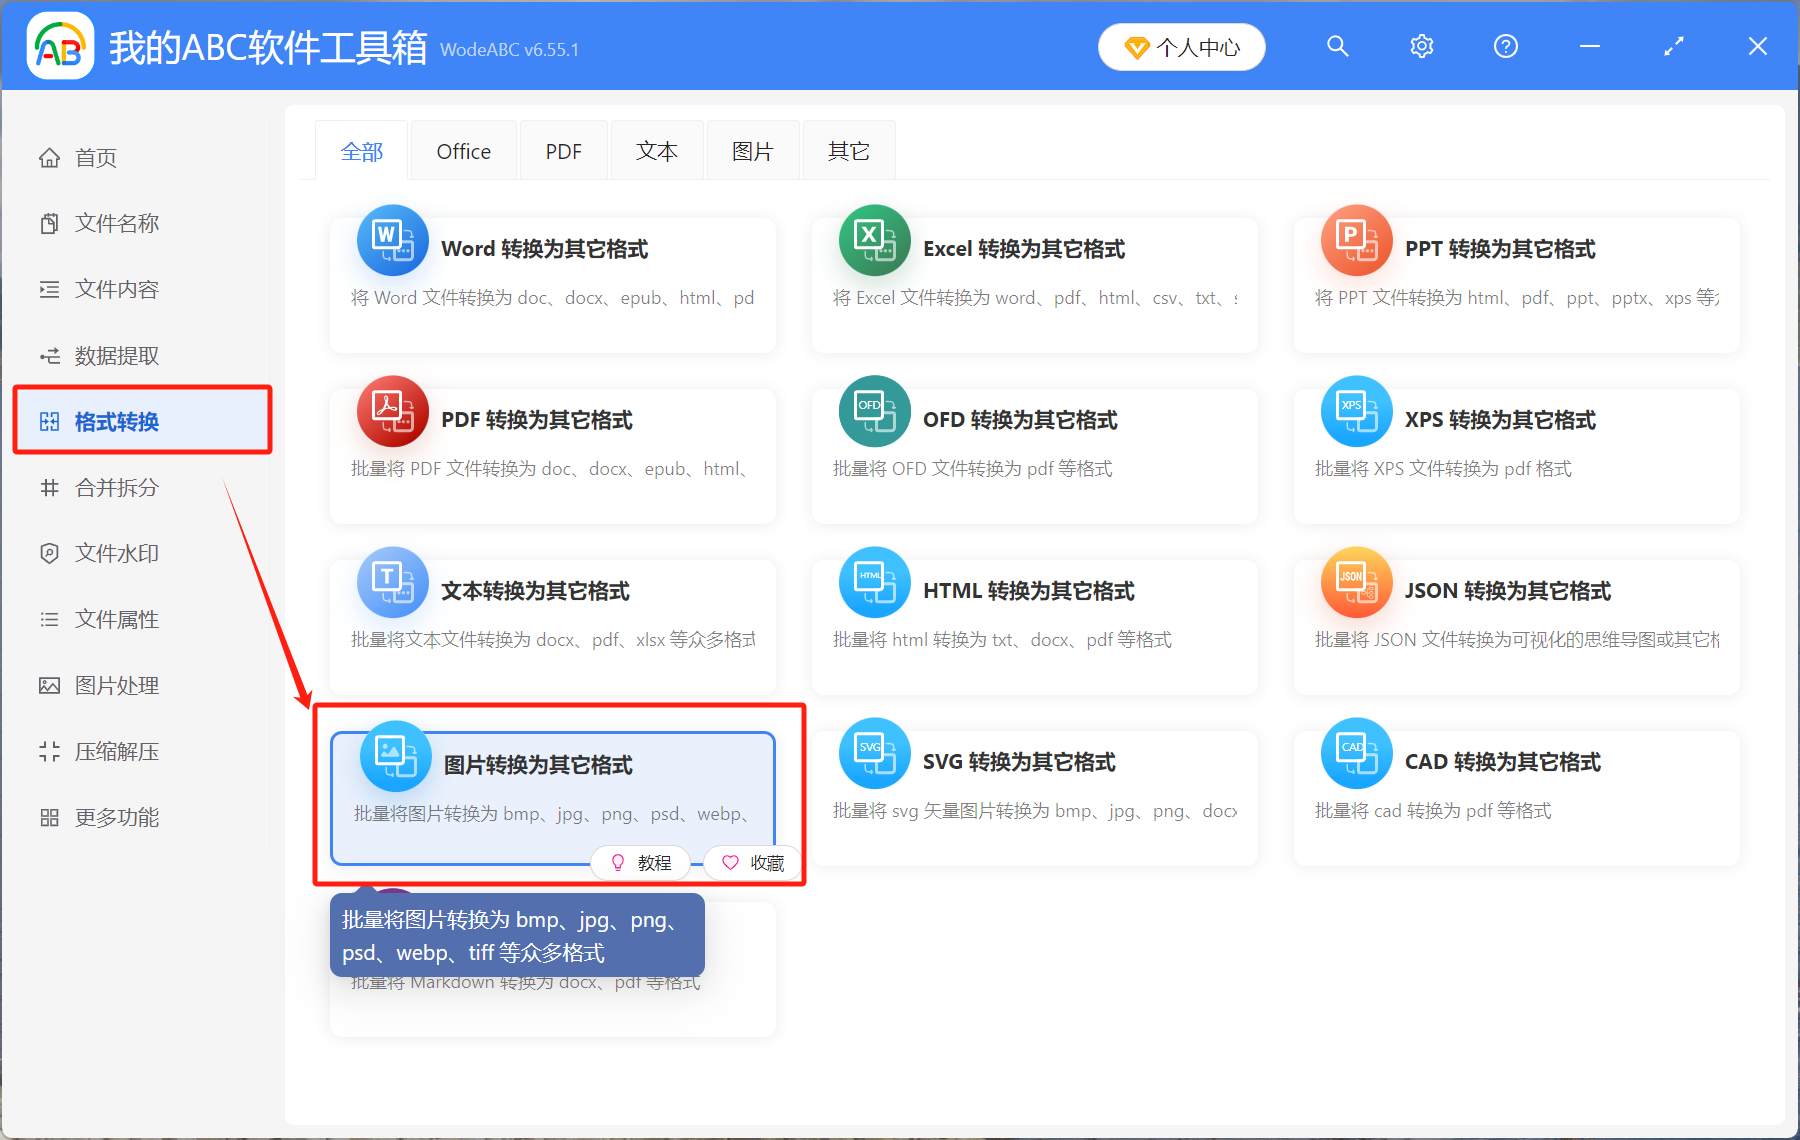This screenshot has width=1800, height=1140.
Task: Go to 合并拆分 in the sidebar
Action: (117, 488)
